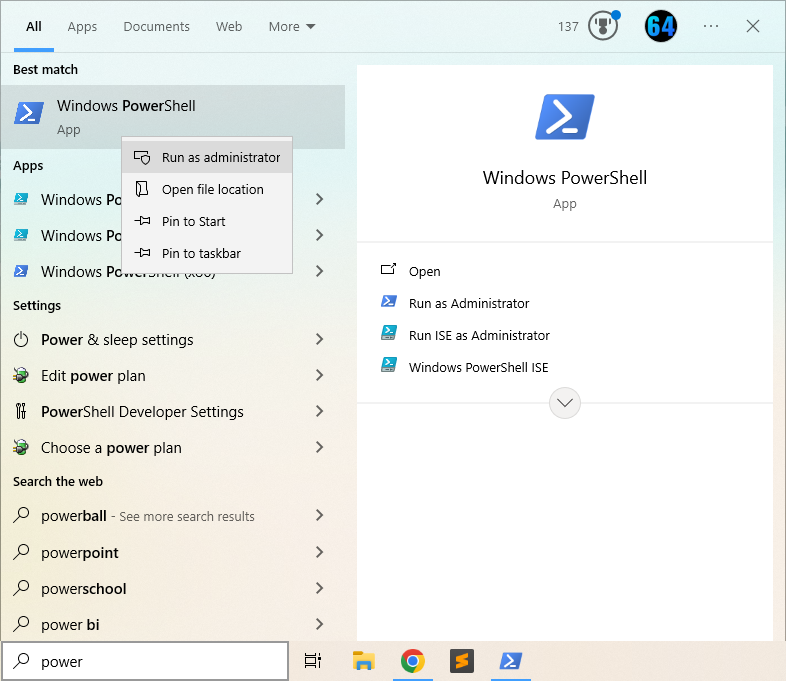Viewport: 786px width, 681px height.
Task: Click the magnifier icon beside powerschool
Action: pyautogui.click(x=21, y=588)
